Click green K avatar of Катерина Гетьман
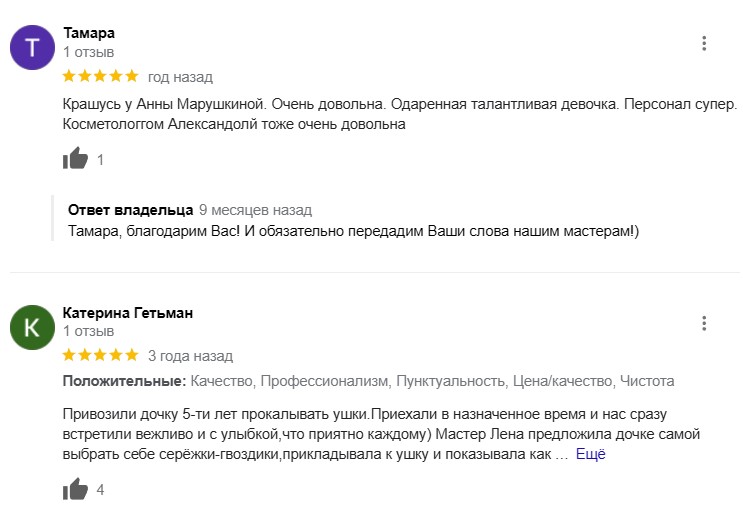743x512 pixels. coord(32,327)
